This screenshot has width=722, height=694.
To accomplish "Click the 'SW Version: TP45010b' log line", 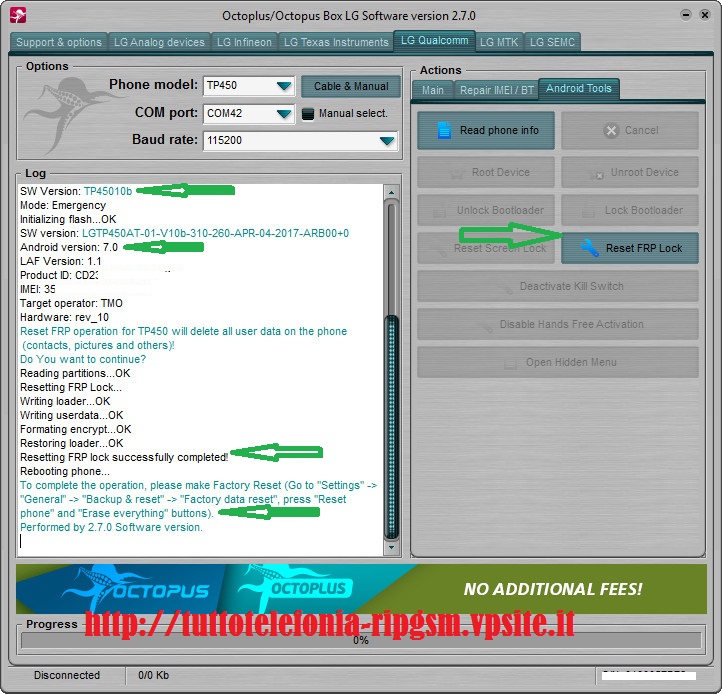I will [x=76, y=191].
